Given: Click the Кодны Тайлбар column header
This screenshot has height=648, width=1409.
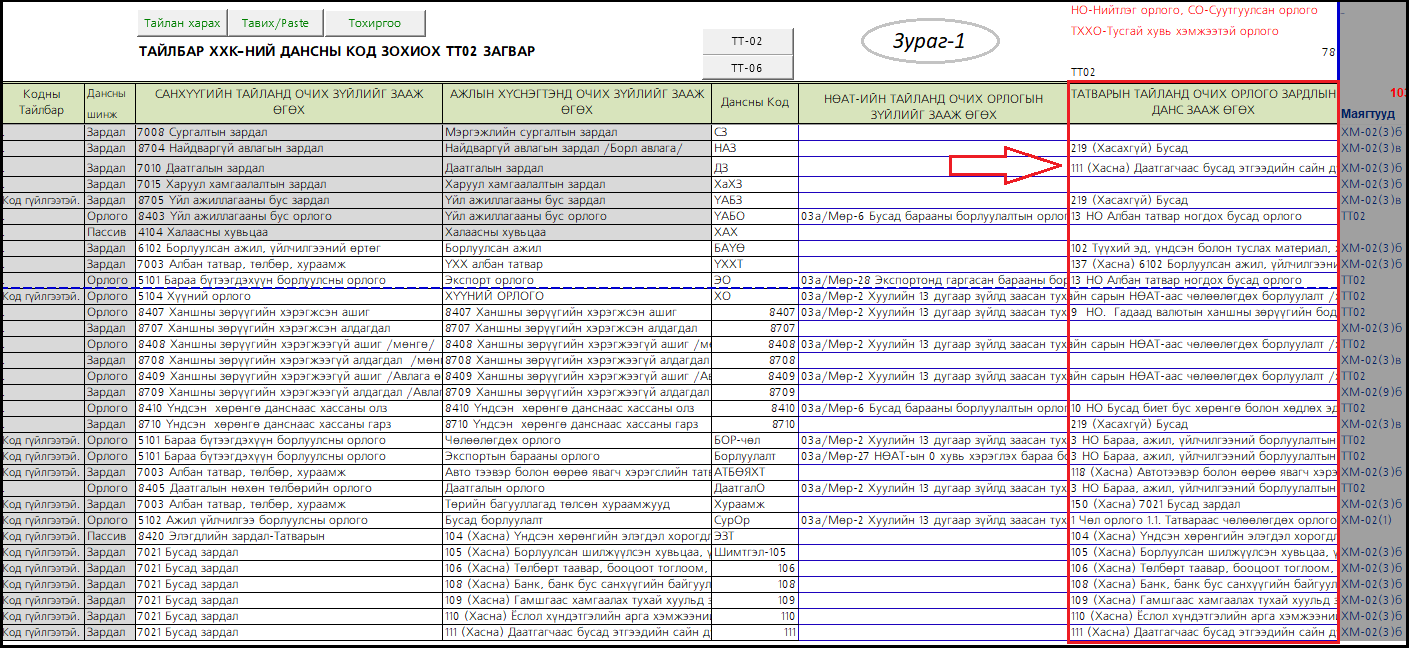Looking at the screenshot, I should (42, 102).
